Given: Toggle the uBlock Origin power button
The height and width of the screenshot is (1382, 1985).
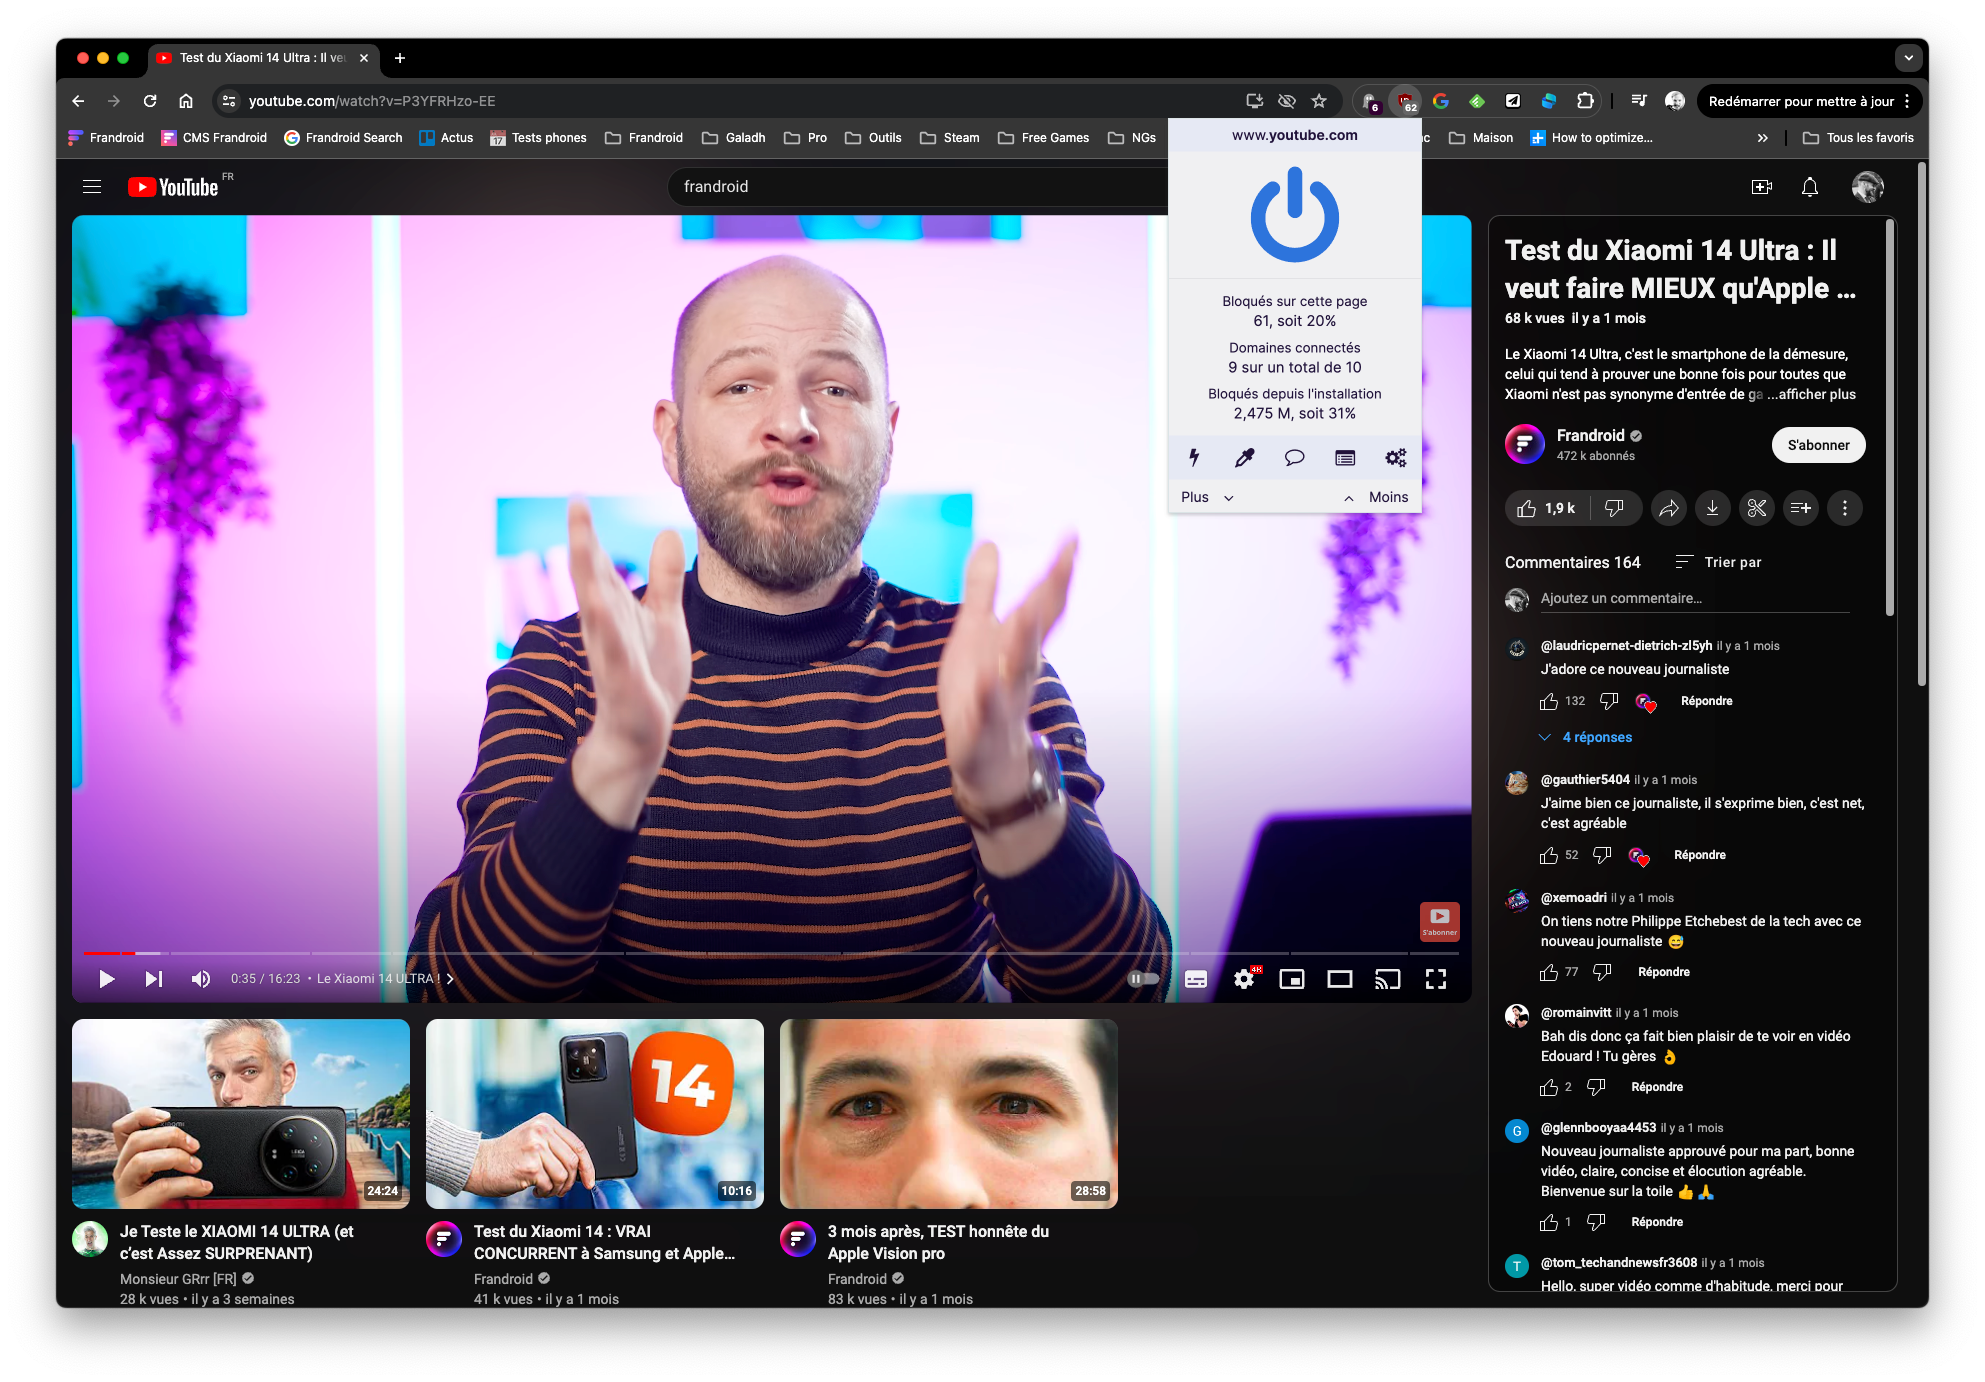Looking at the screenshot, I should point(1294,214).
